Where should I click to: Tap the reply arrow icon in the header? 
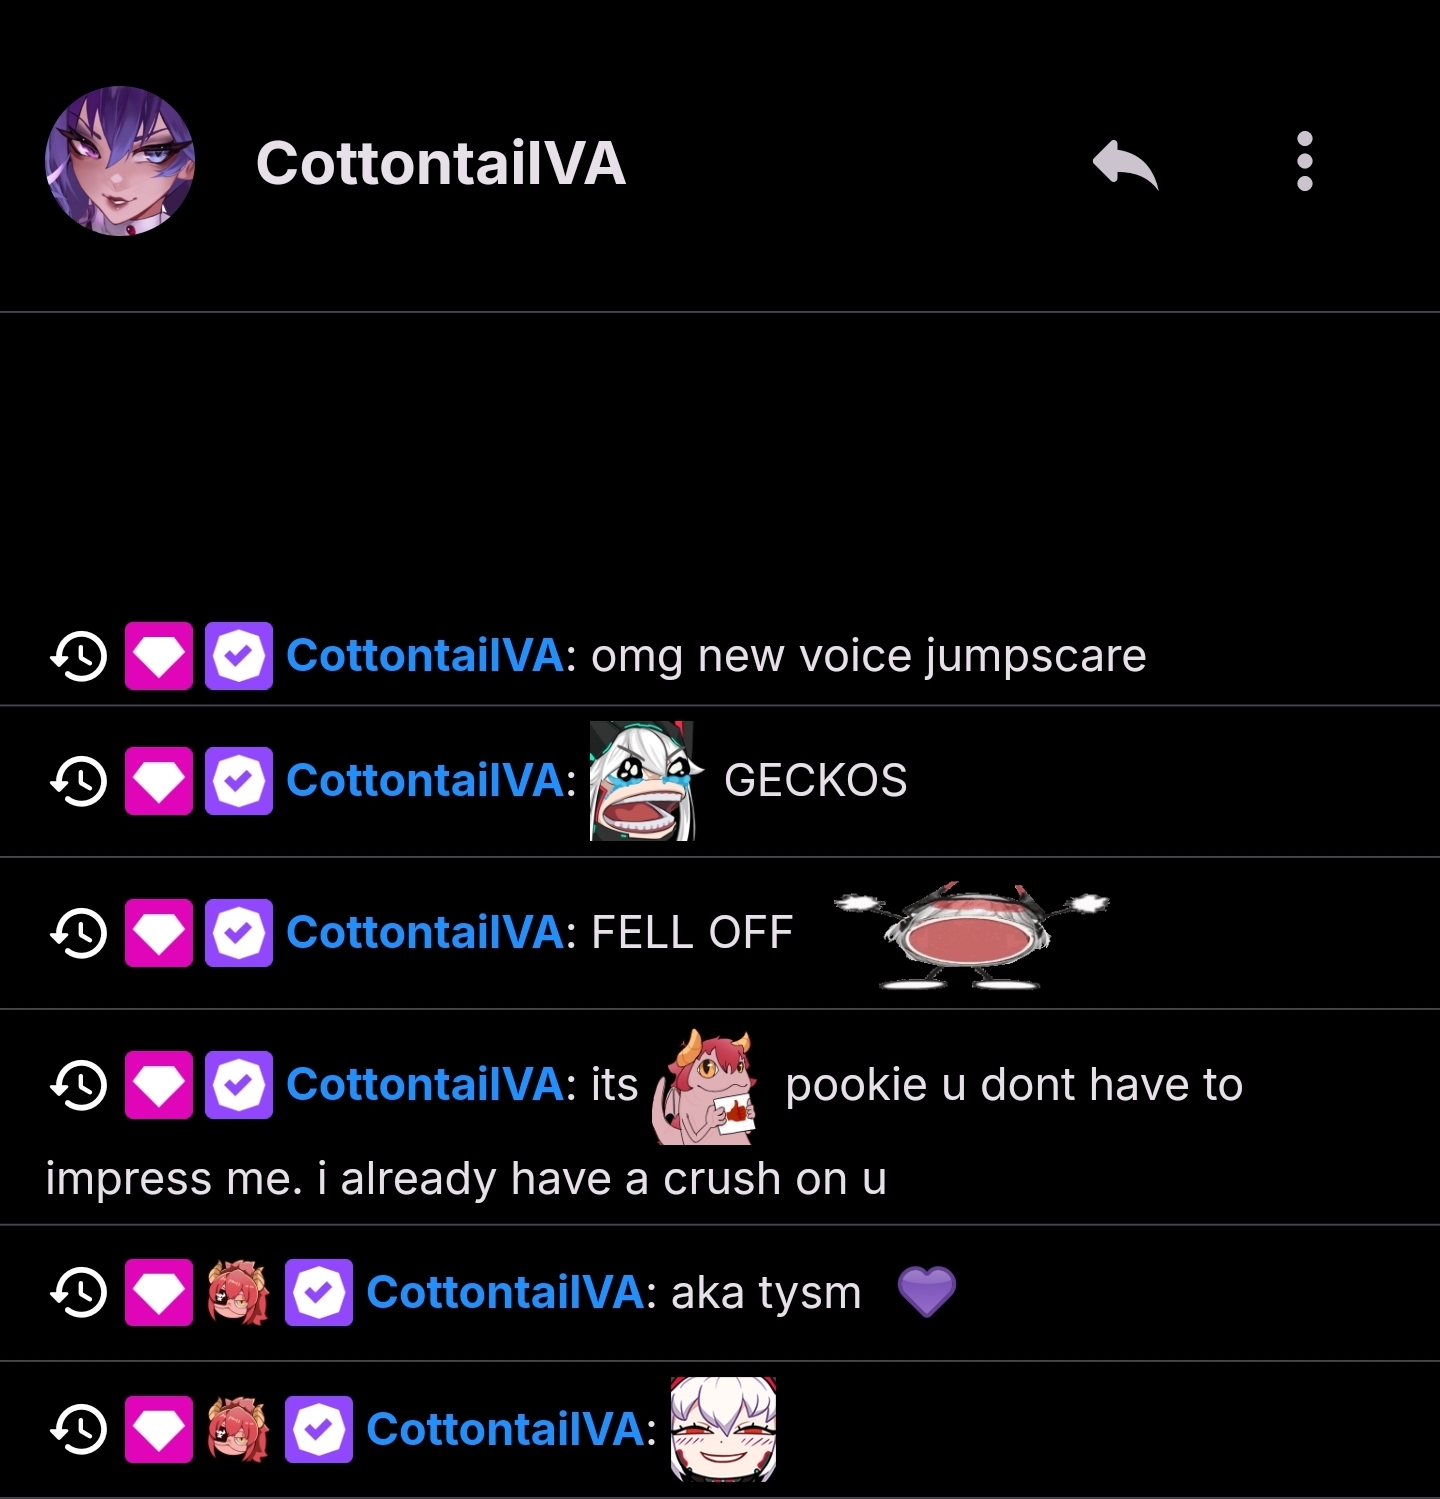pos(1125,163)
